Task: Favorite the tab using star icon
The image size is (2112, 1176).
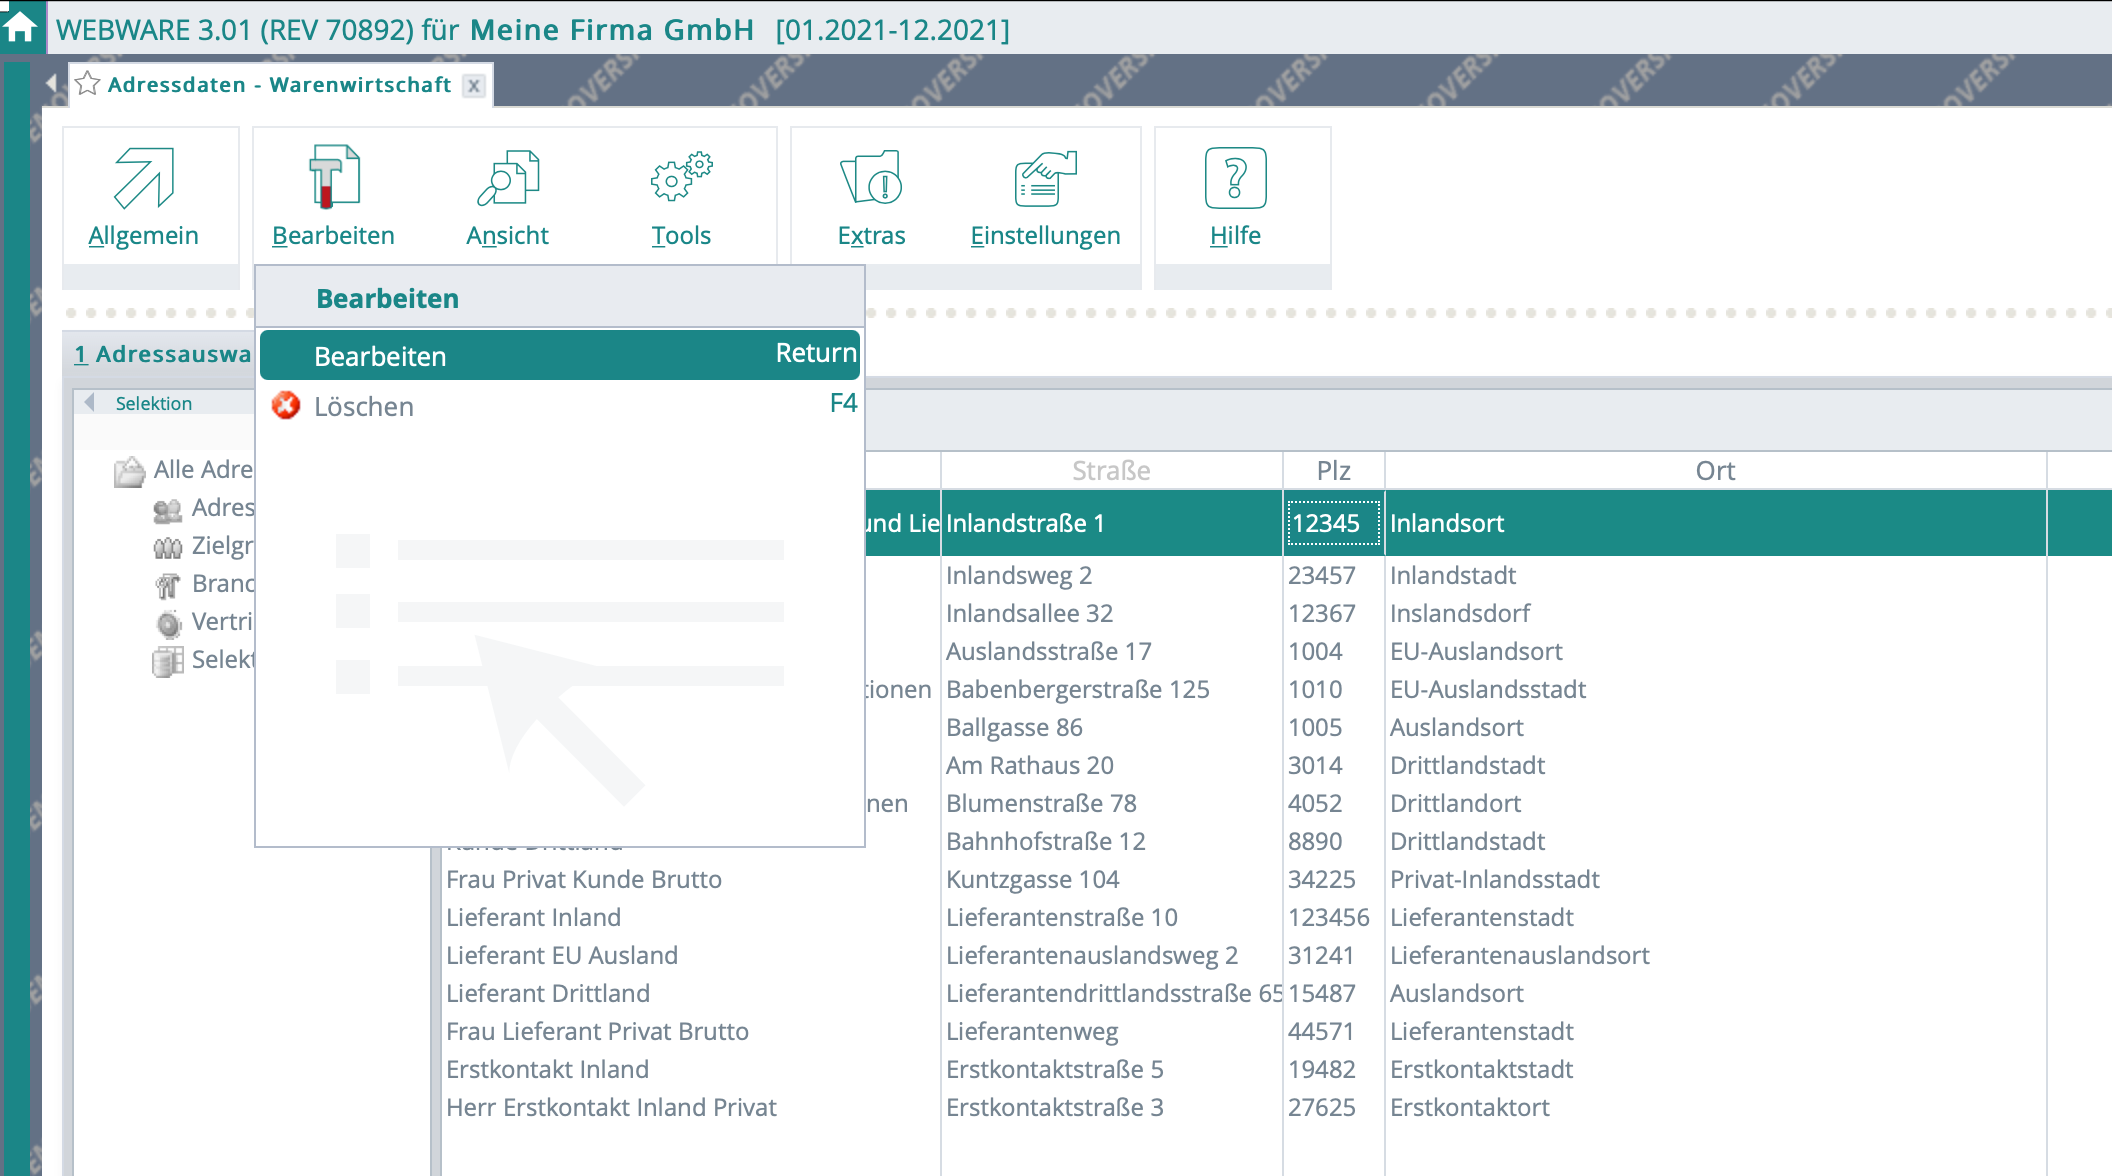Action: click(88, 84)
